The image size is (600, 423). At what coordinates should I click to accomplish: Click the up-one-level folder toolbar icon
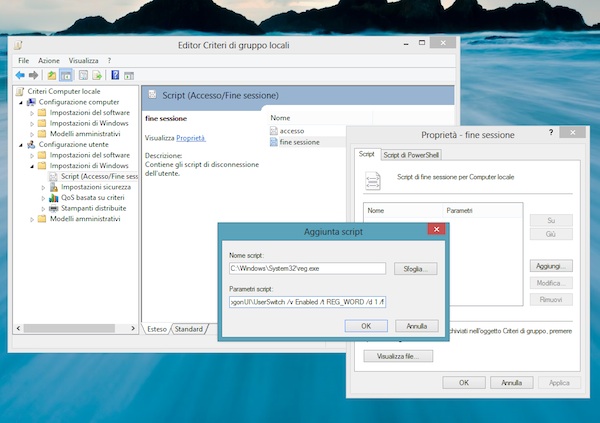[51, 75]
